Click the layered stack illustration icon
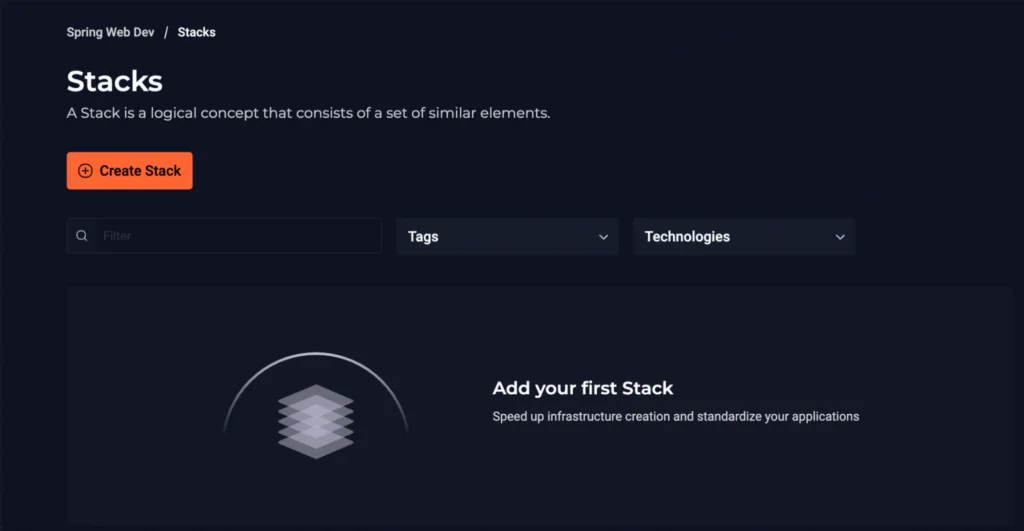Viewport: 1024px width, 531px height. pyautogui.click(x=315, y=421)
